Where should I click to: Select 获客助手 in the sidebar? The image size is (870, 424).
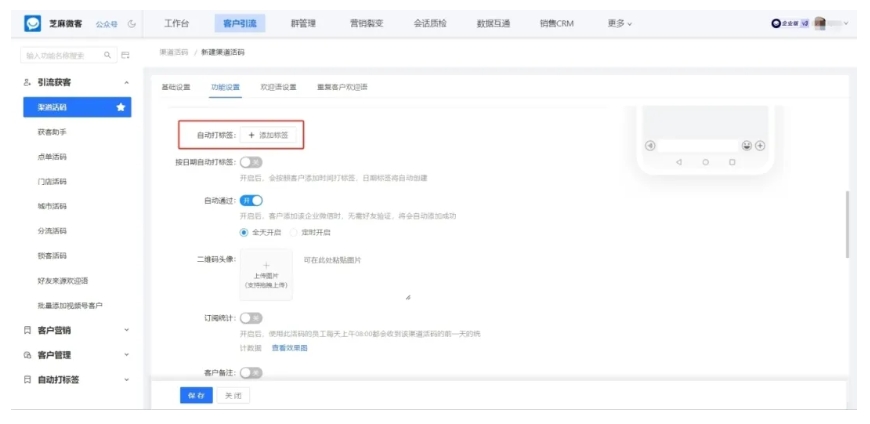(52, 132)
